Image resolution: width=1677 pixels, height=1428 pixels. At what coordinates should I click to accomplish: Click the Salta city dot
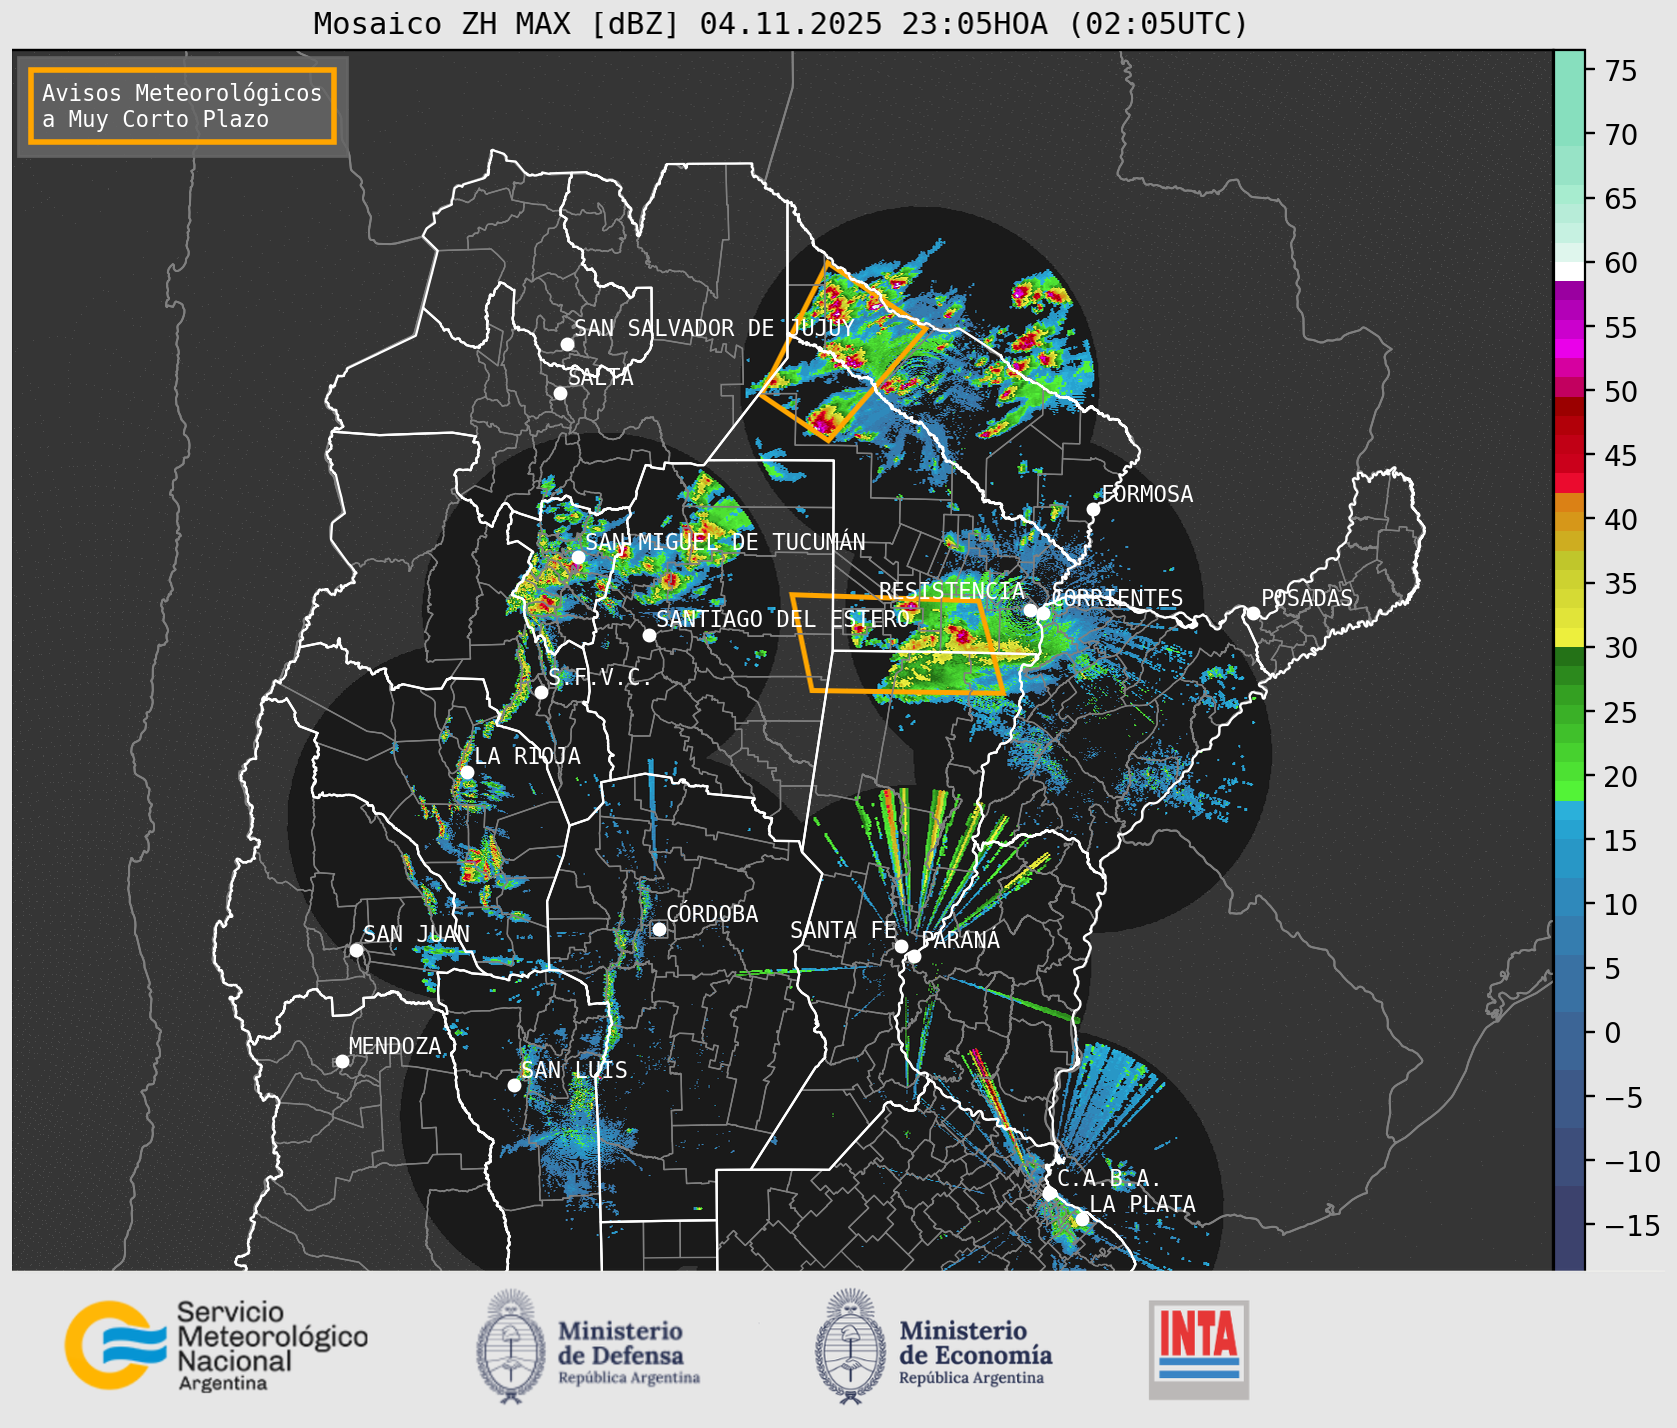click(x=560, y=393)
